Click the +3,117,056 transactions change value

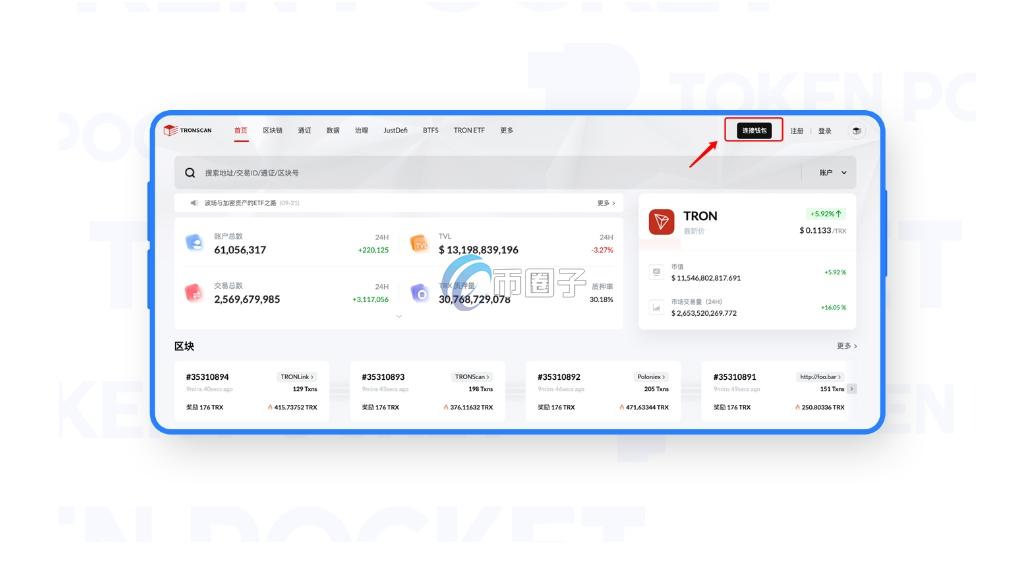[x=371, y=299]
